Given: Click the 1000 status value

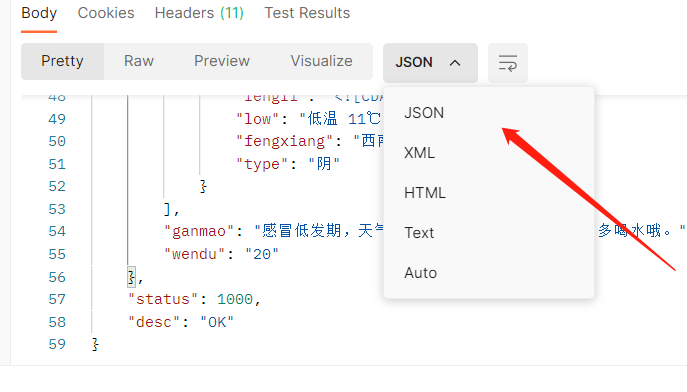Looking at the screenshot, I should (x=235, y=300).
